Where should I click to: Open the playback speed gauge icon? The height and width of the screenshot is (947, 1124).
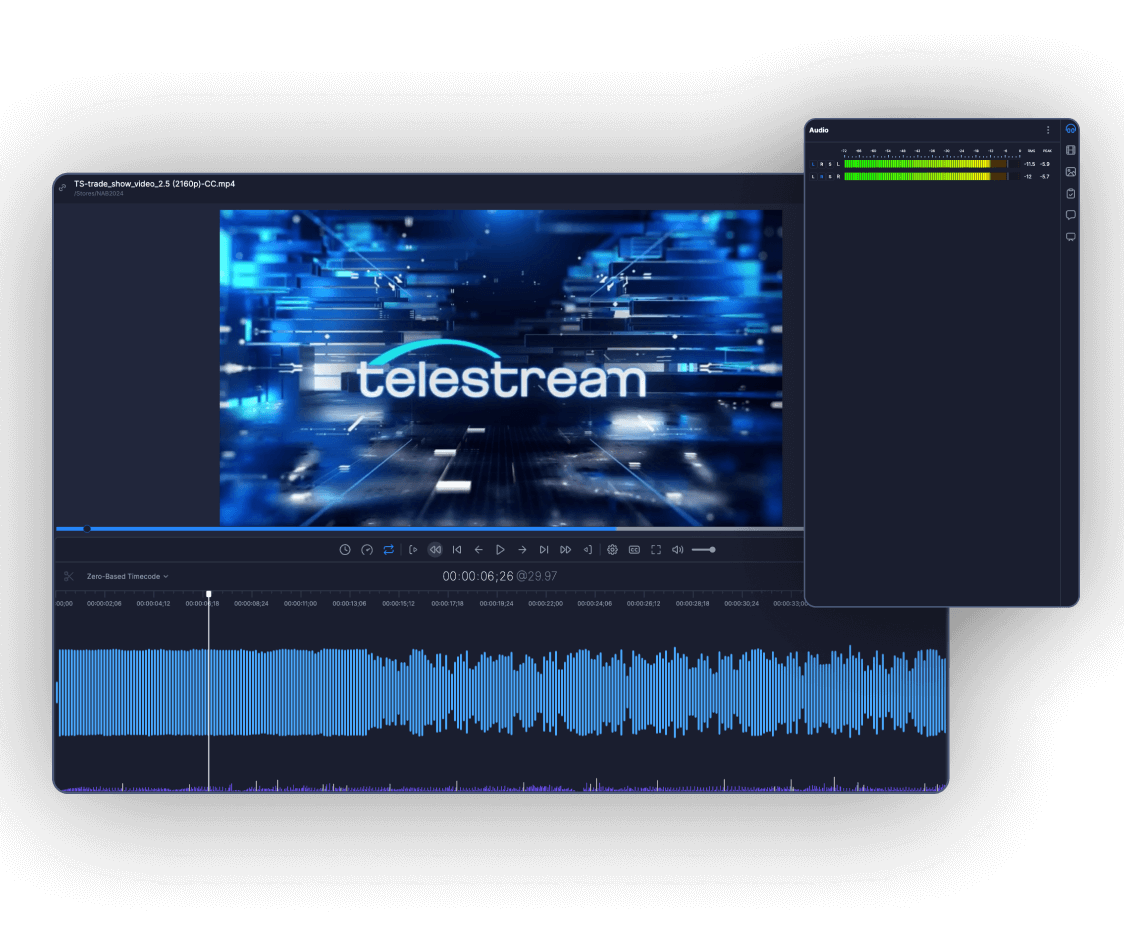(x=367, y=550)
